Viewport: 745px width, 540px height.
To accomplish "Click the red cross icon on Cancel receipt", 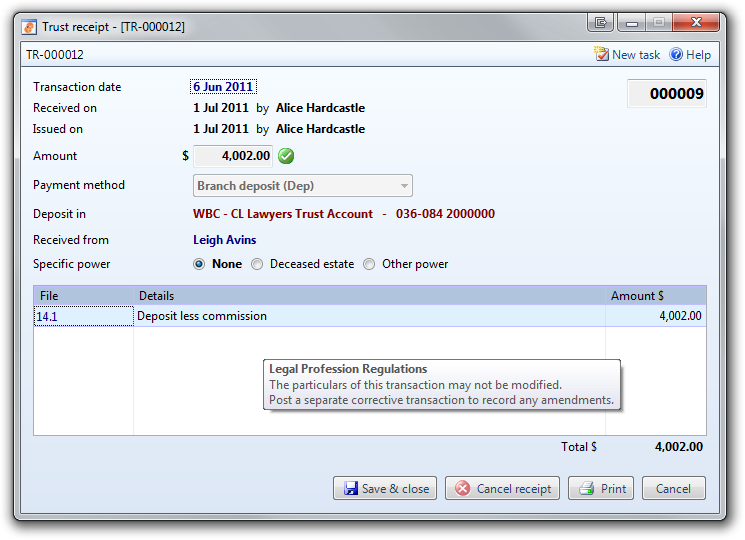I will (462, 488).
